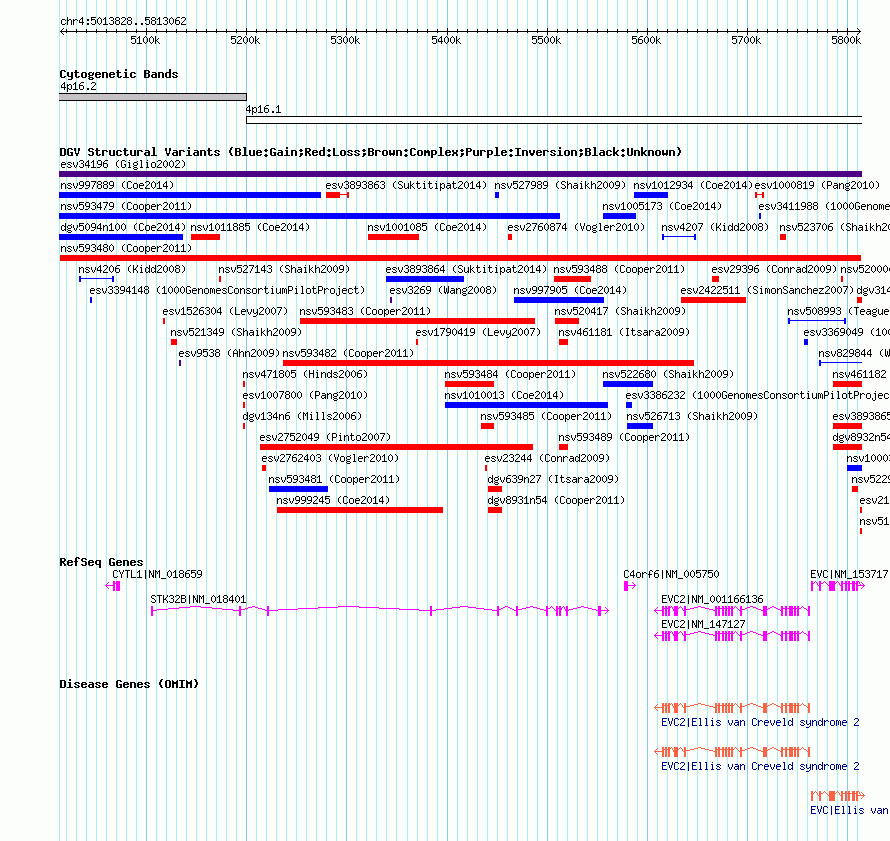
Task: Select esv2752049 (Pinto2007) loss label
Action: (325, 437)
